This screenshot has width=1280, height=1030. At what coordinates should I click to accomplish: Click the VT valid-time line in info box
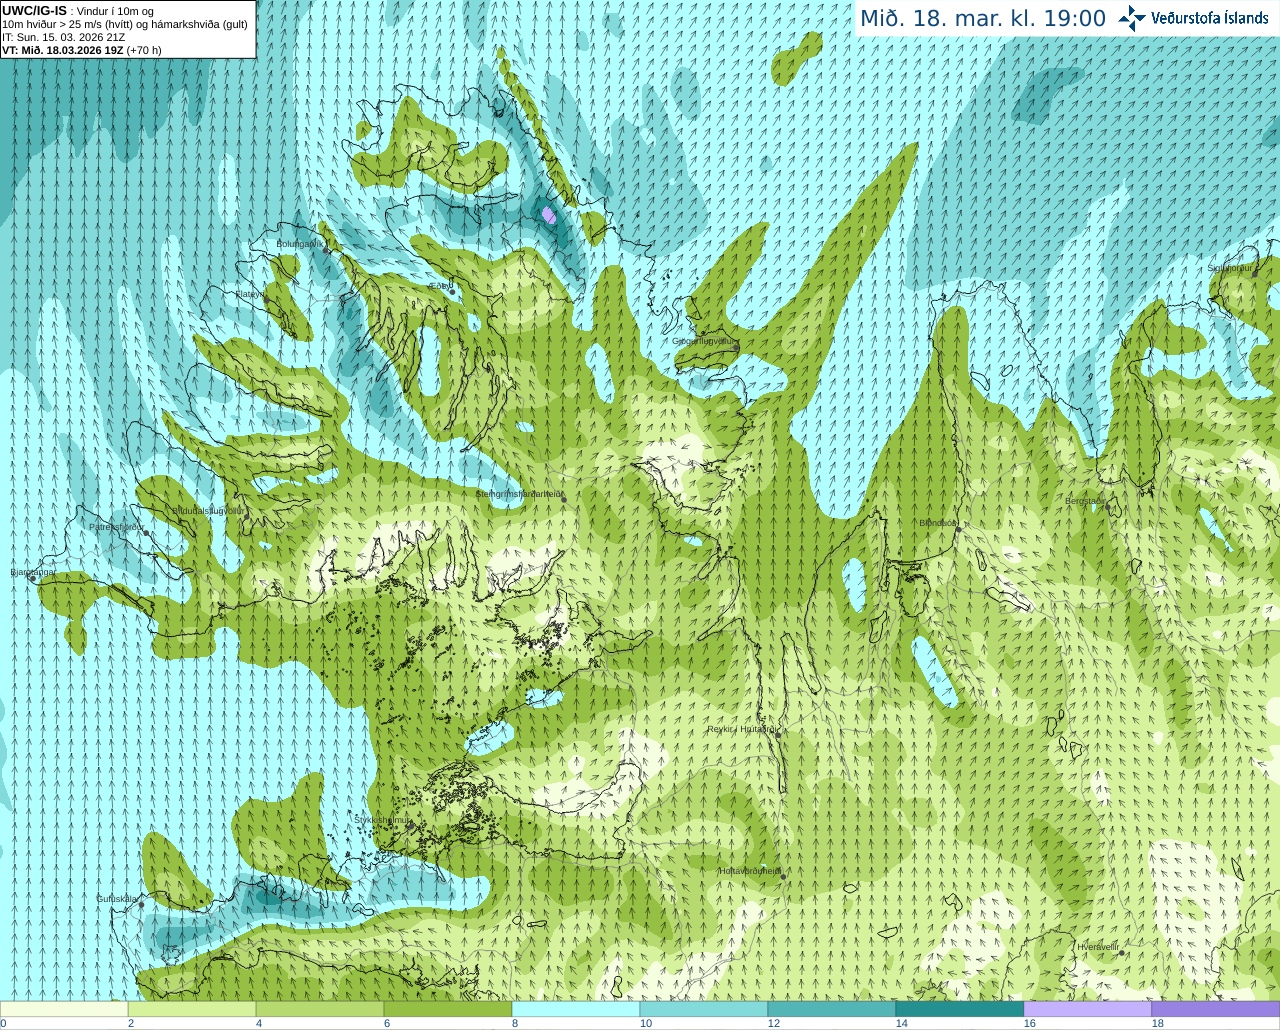pos(82,50)
